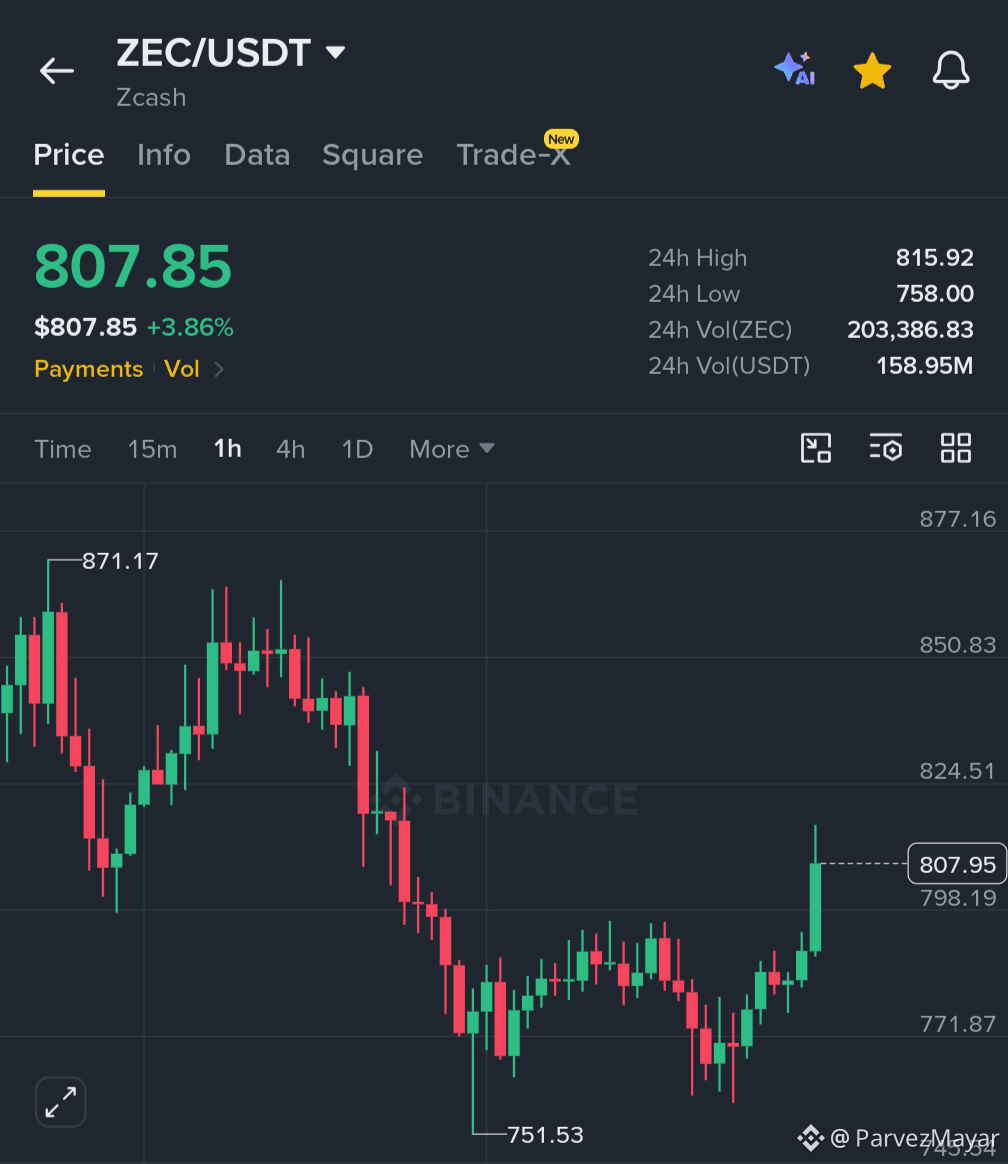Screen dimensions: 1008x1164
Task: Tap the 824.51 price axis label
Action: pos(958,771)
